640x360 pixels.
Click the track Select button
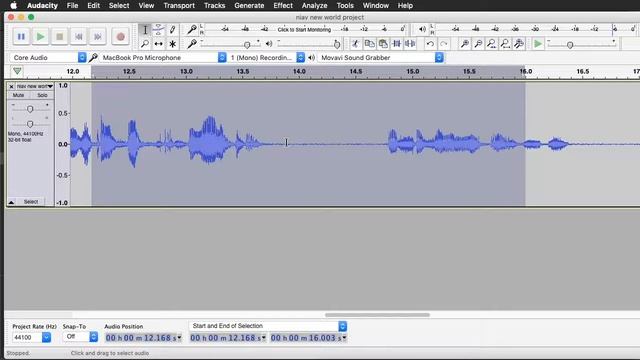pos(31,202)
